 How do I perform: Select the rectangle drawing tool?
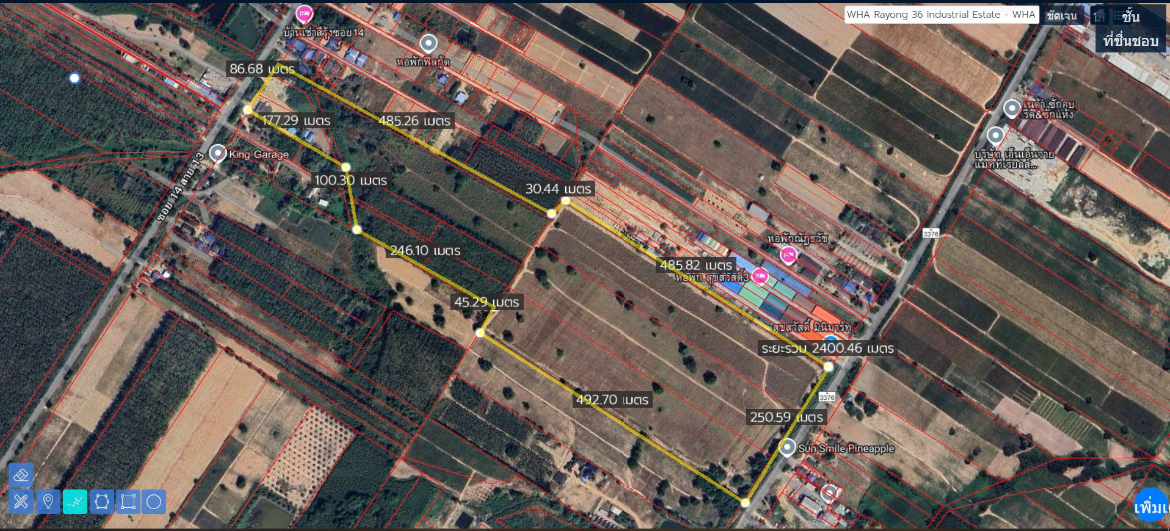127,501
